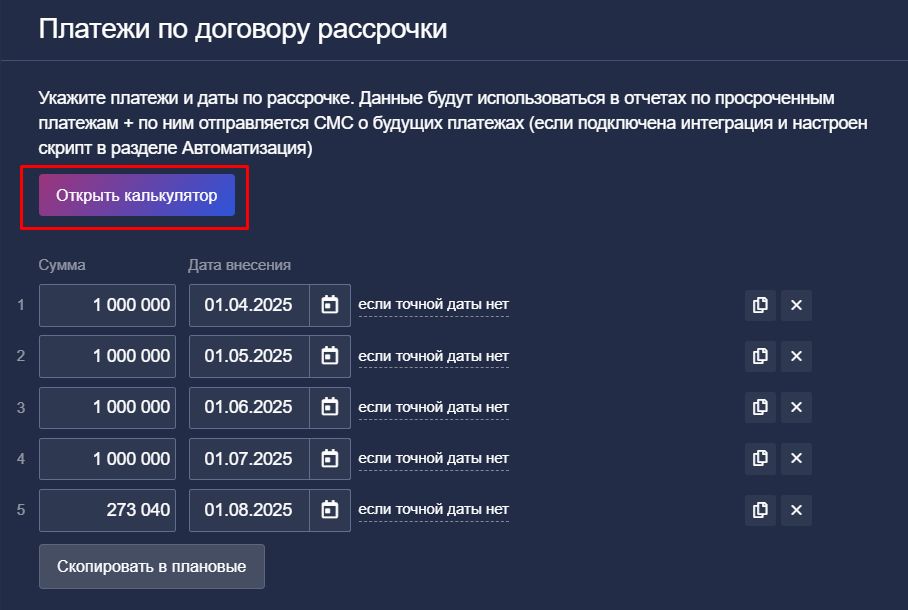Click heading 'Платежи по договору рассрочки'
This screenshot has height=610, width=908.
243,29
